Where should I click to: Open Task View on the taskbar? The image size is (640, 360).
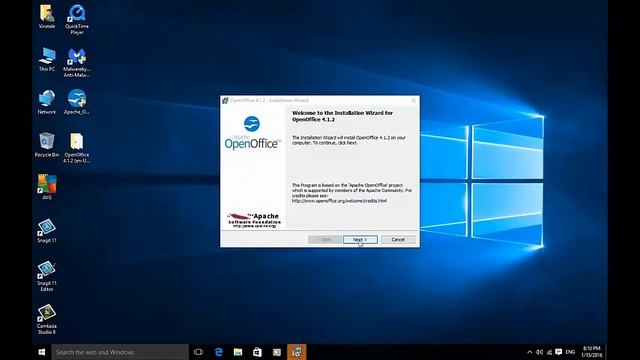198,352
